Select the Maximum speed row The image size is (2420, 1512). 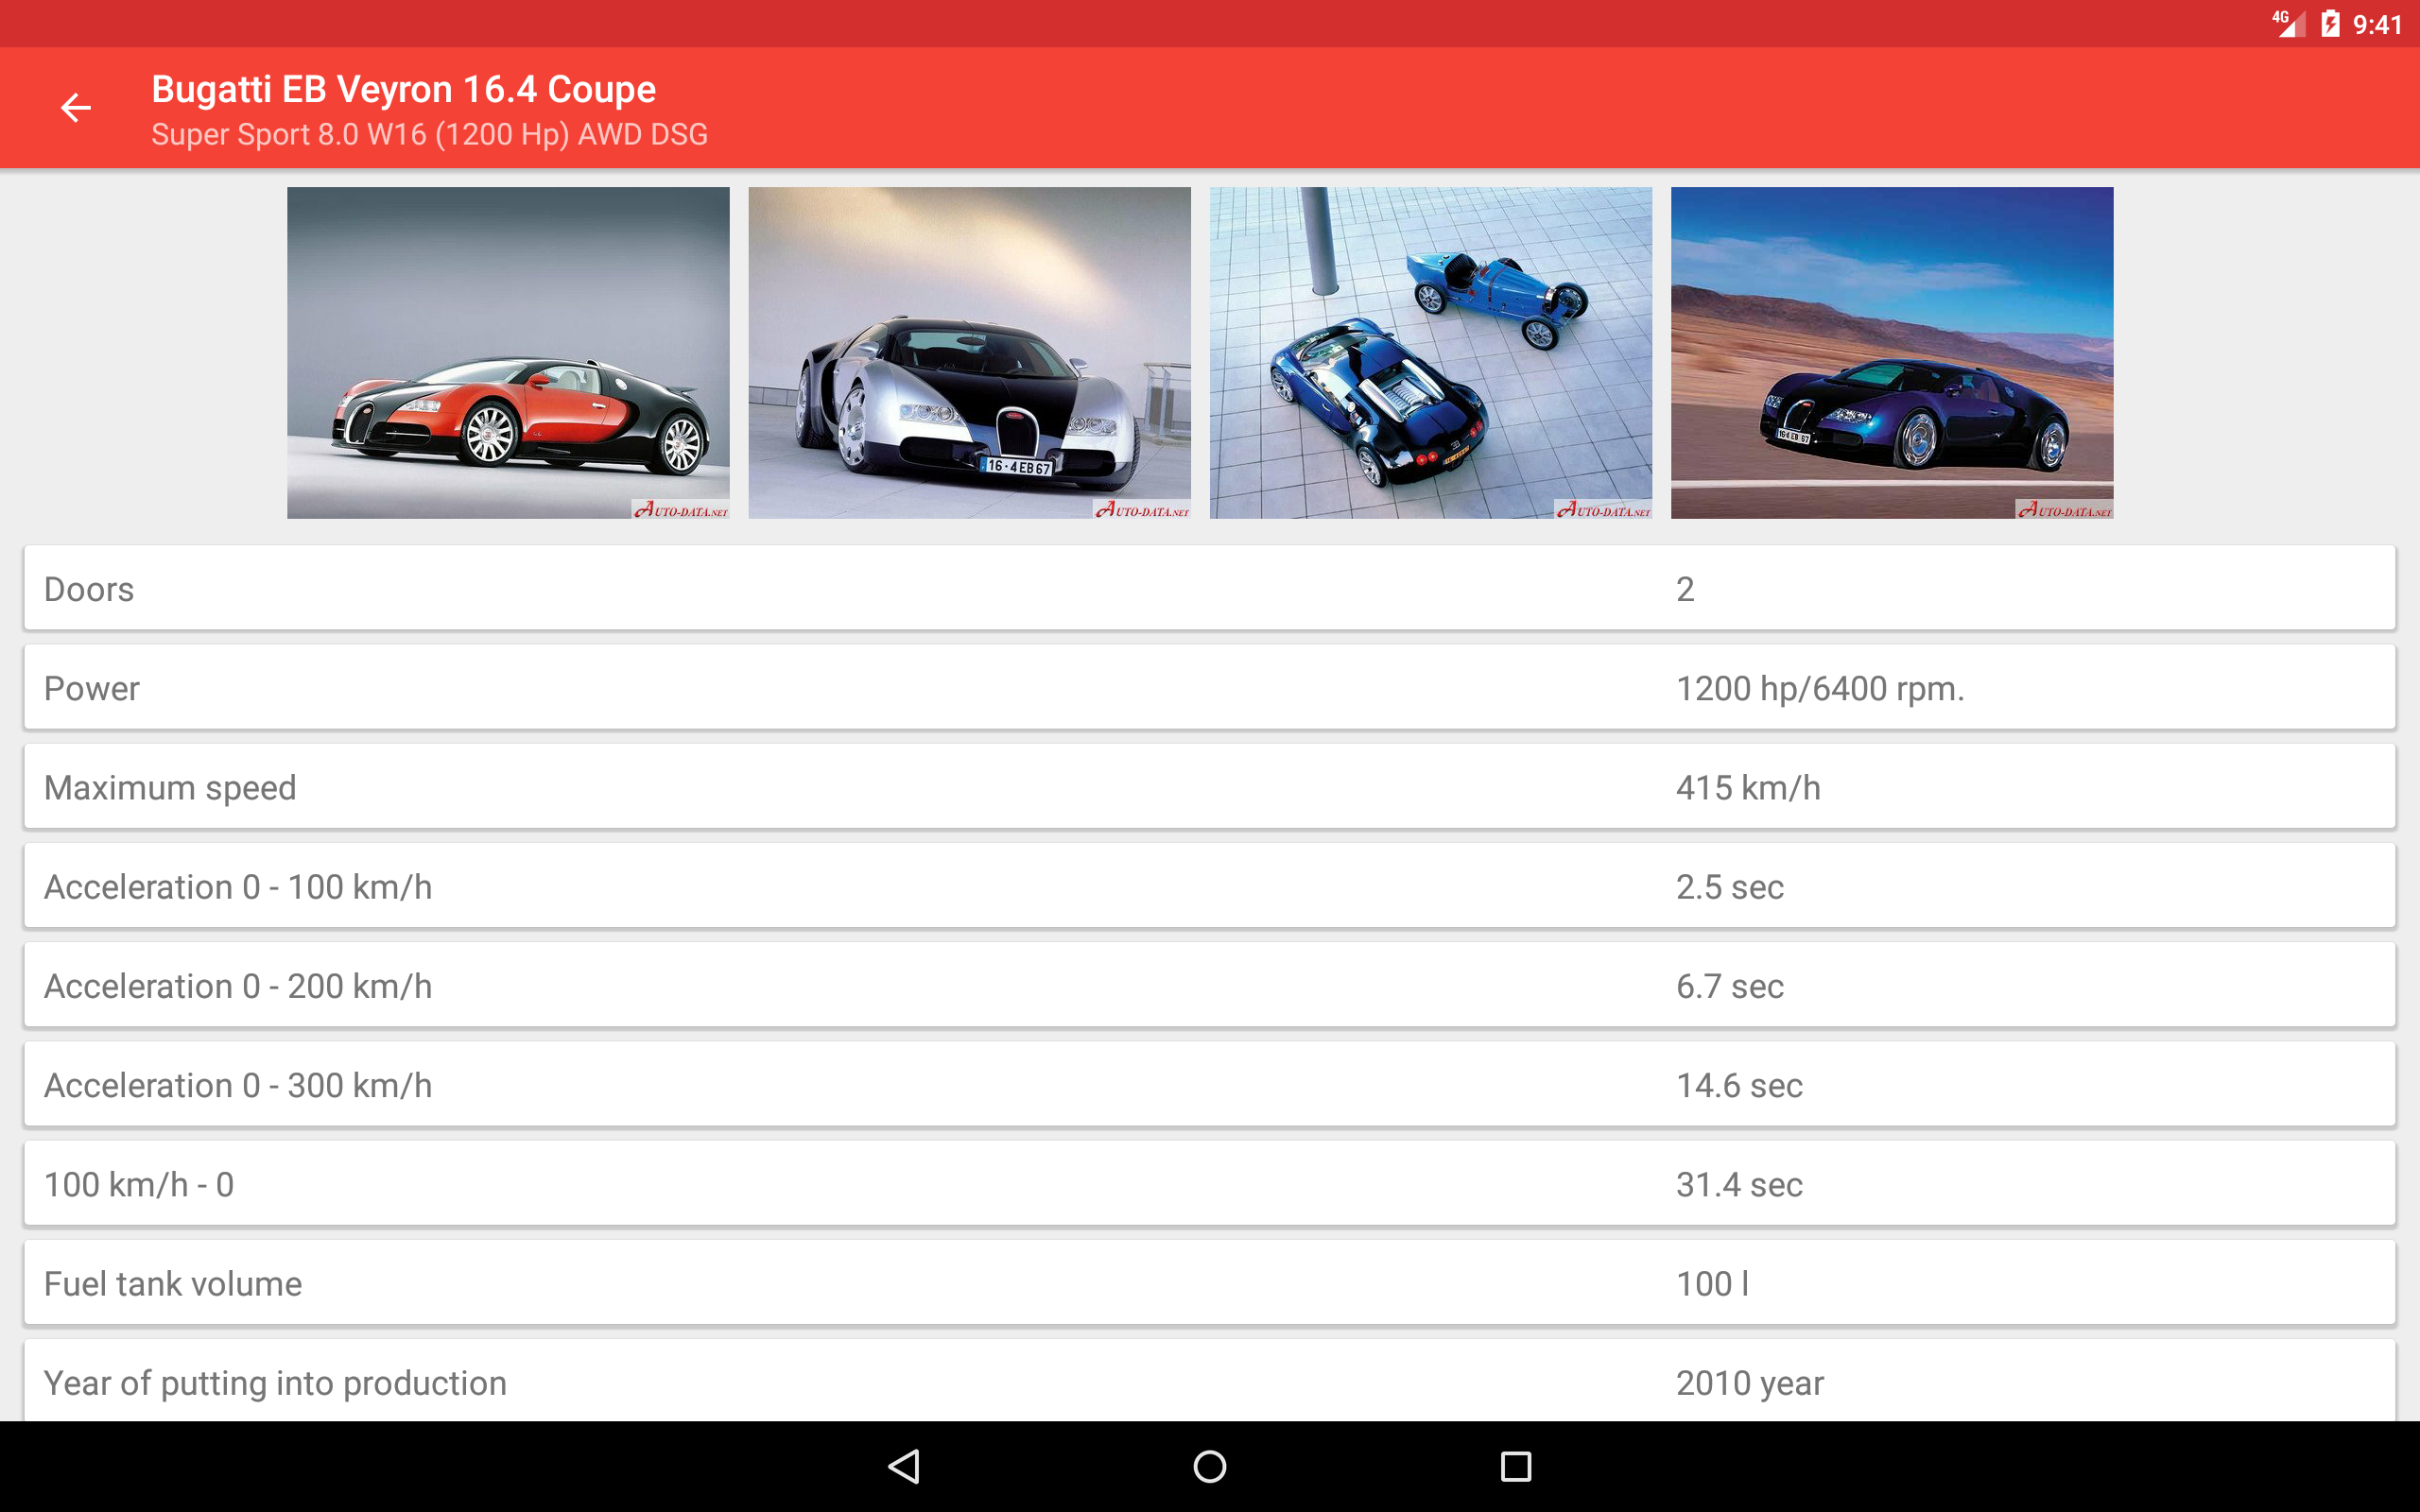tap(1209, 786)
